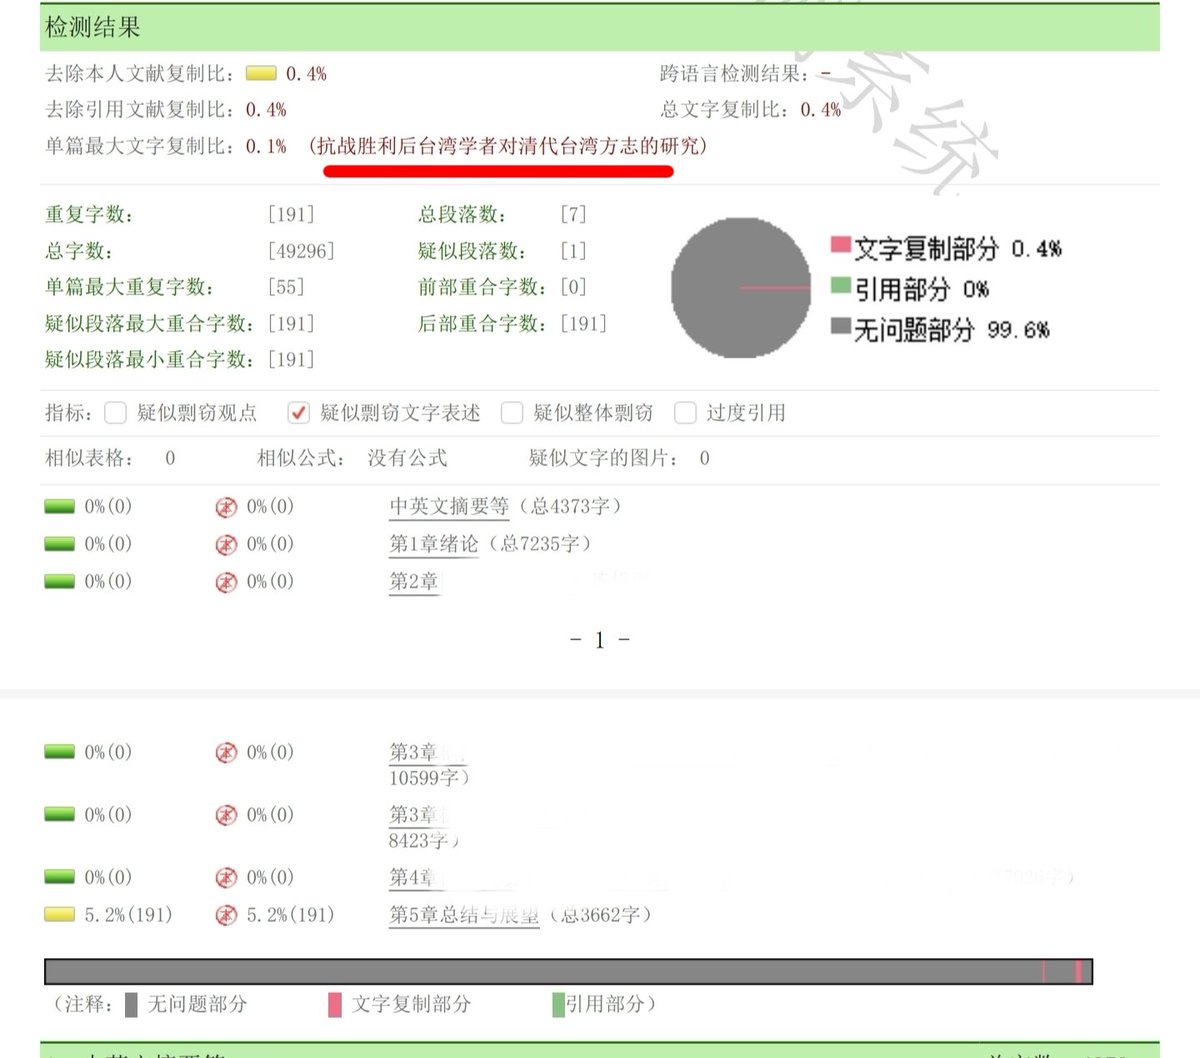
Task: Open the 第5章总结与展望 link
Action: [464, 915]
